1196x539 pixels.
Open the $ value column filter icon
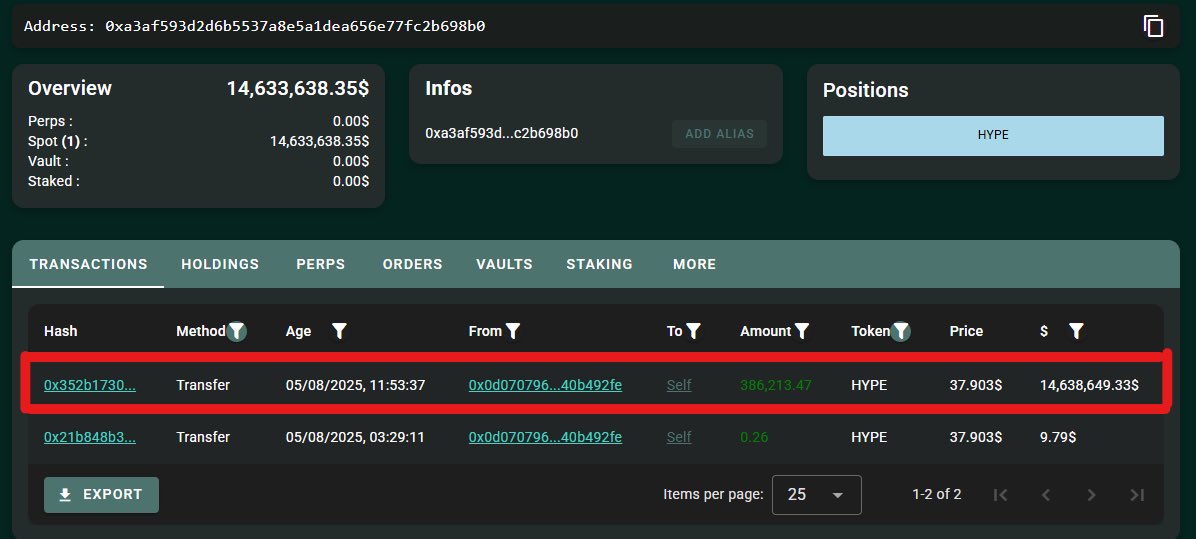pyautogui.click(x=1076, y=331)
